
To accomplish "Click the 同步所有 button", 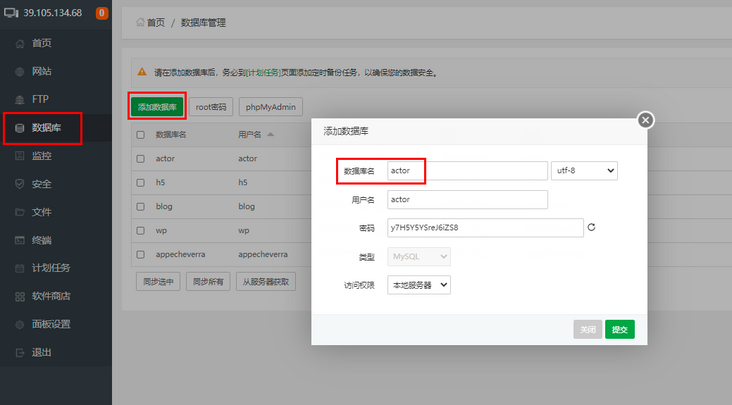I will [208, 282].
